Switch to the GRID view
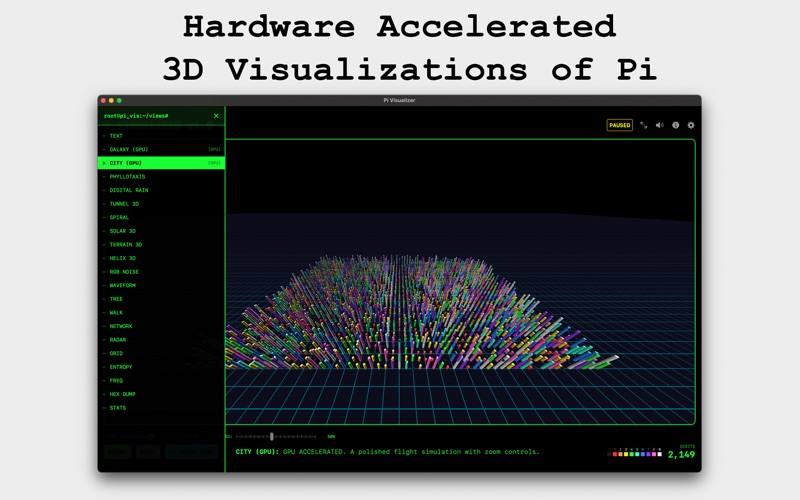This screenshot has width=800, height=500. point(161,353)
